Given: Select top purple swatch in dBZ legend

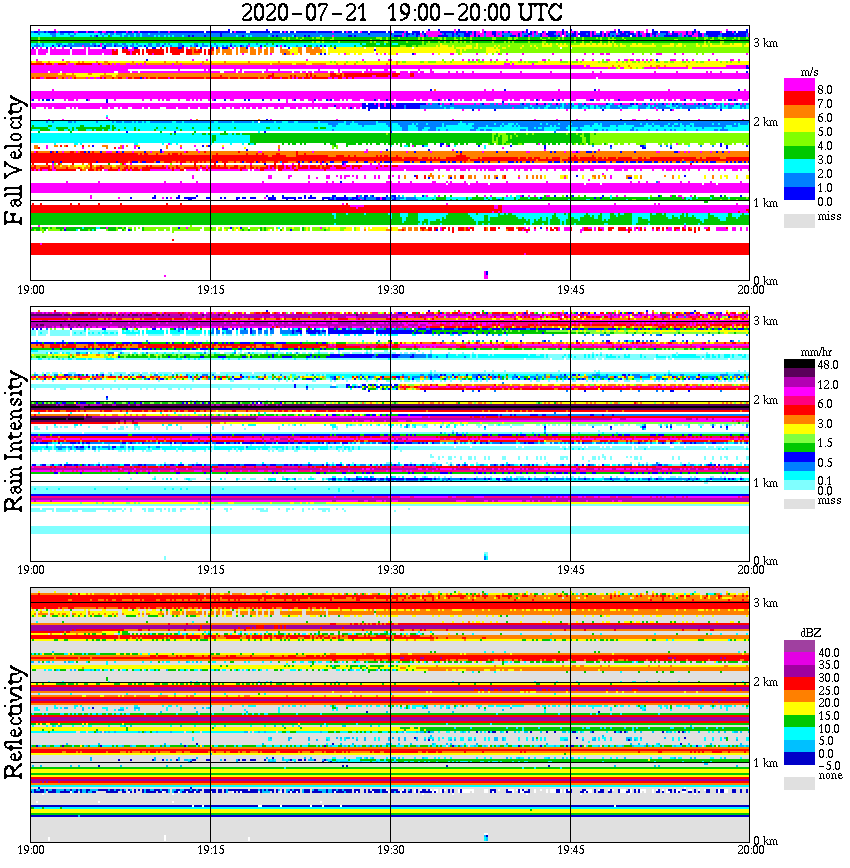Looking at the screenshot, I should [800, 646].
